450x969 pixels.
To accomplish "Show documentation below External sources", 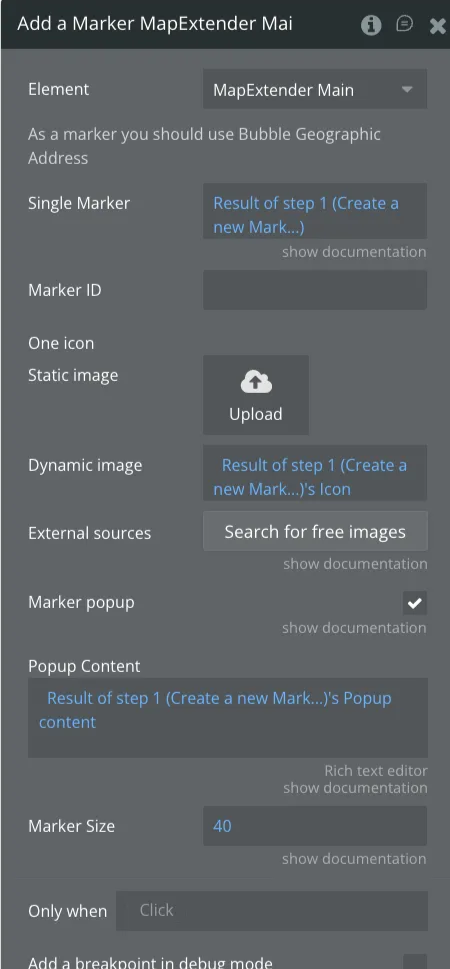I will tap(355, 564).
